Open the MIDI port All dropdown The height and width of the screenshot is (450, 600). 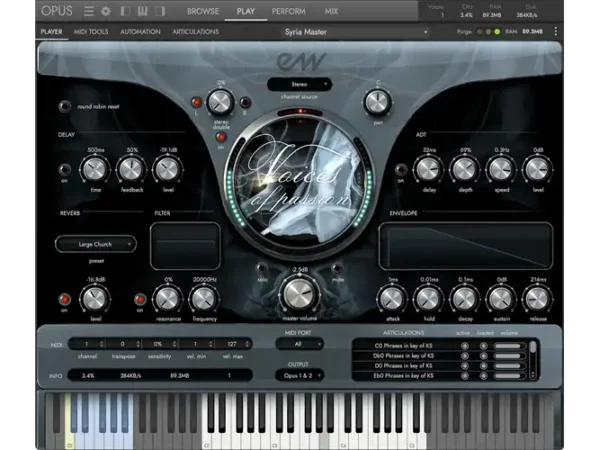pos(299,344)
